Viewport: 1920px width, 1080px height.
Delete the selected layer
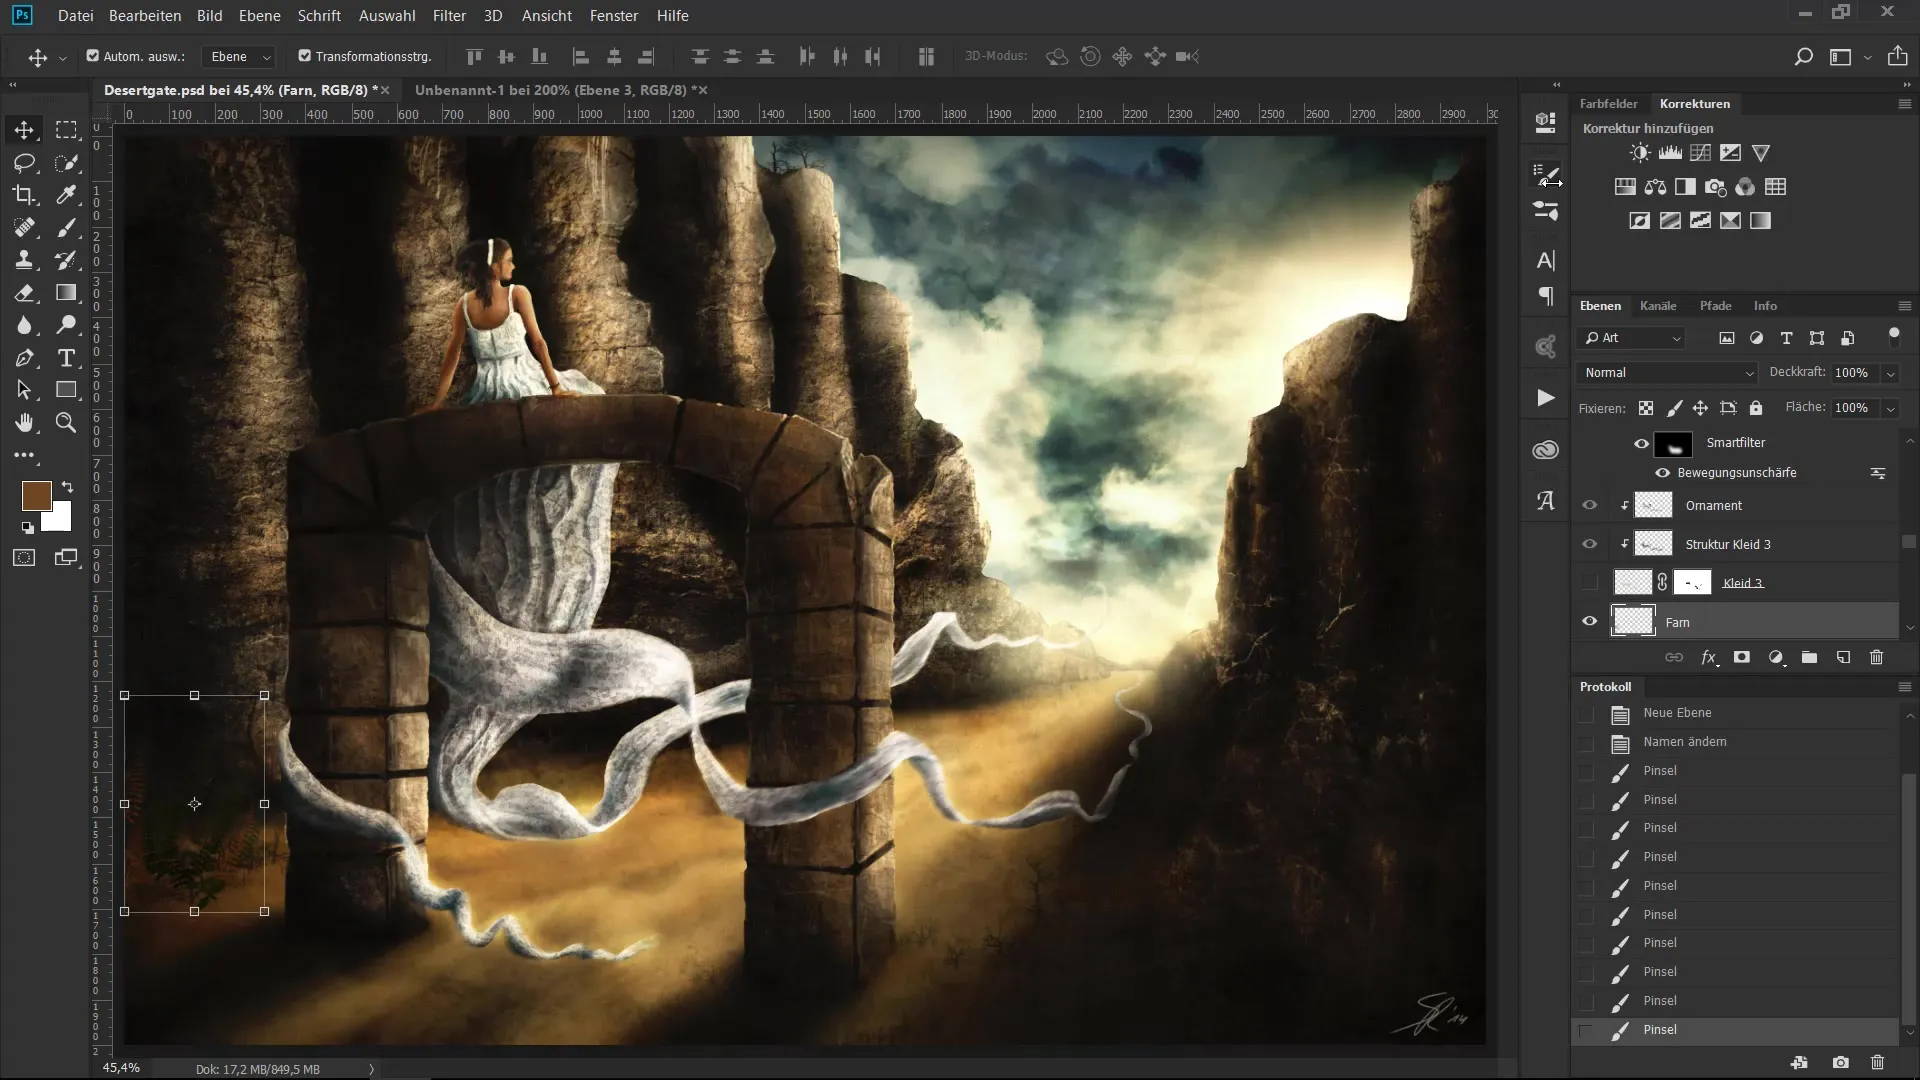click(x=1876, y=657)
